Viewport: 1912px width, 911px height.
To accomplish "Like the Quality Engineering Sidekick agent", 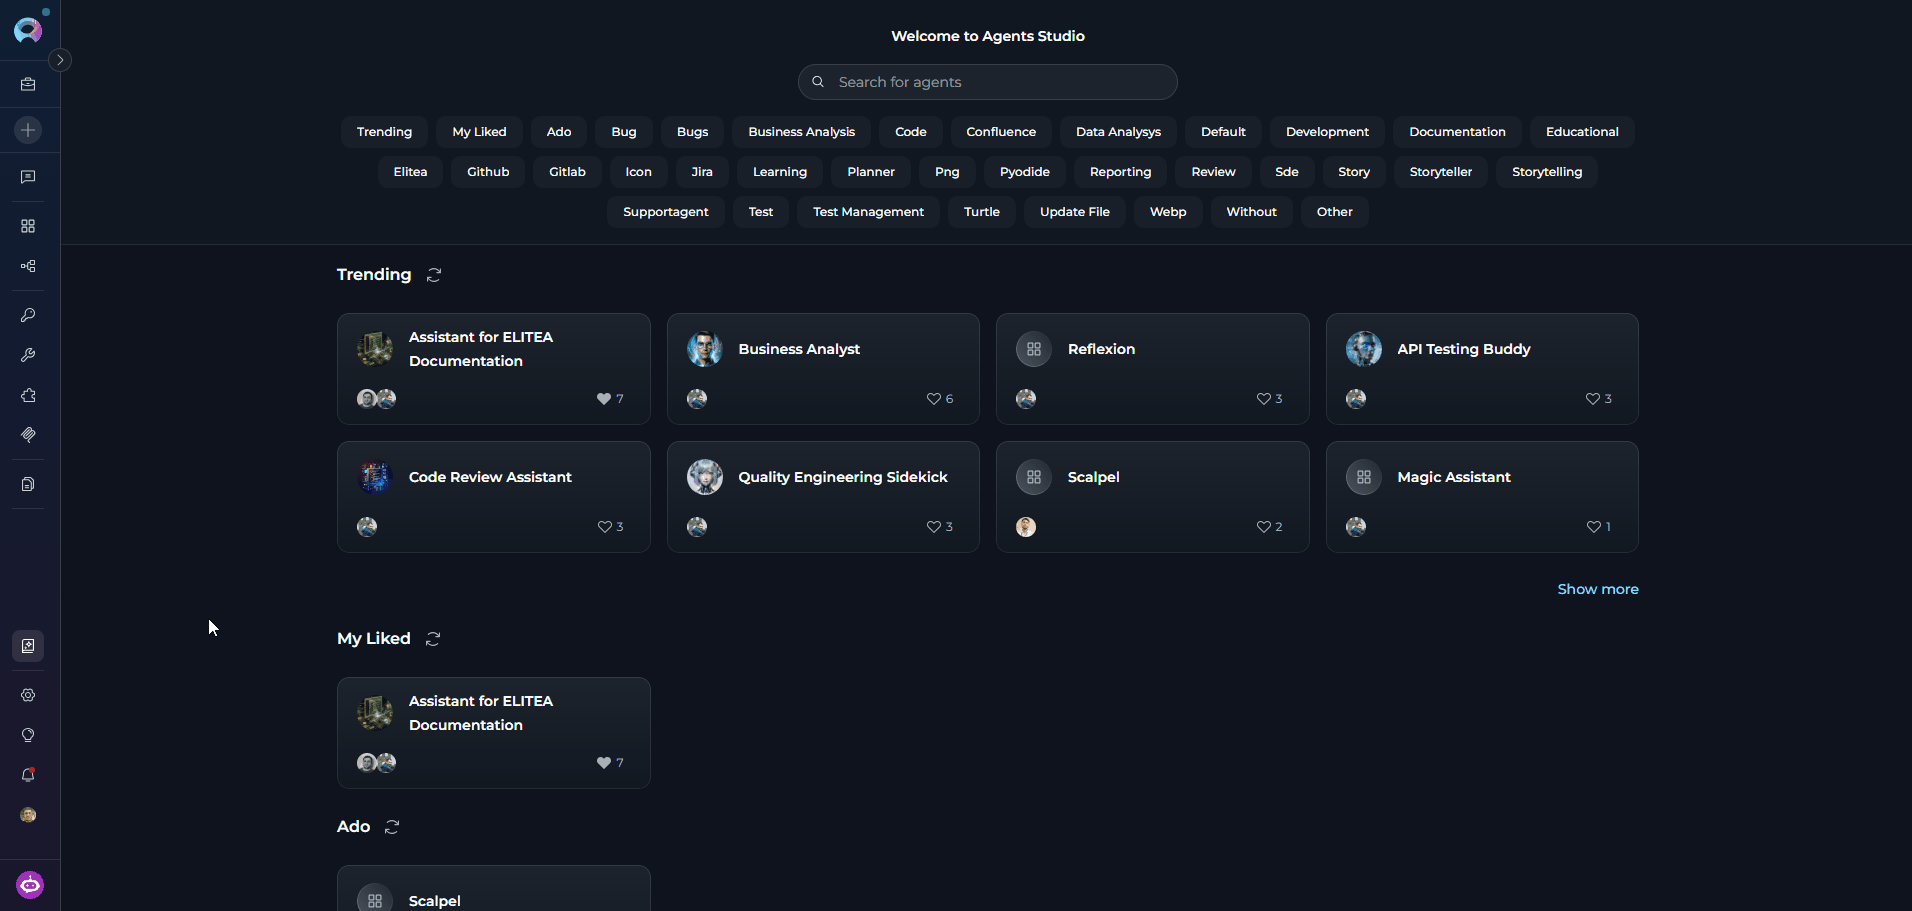I will 933,527.
